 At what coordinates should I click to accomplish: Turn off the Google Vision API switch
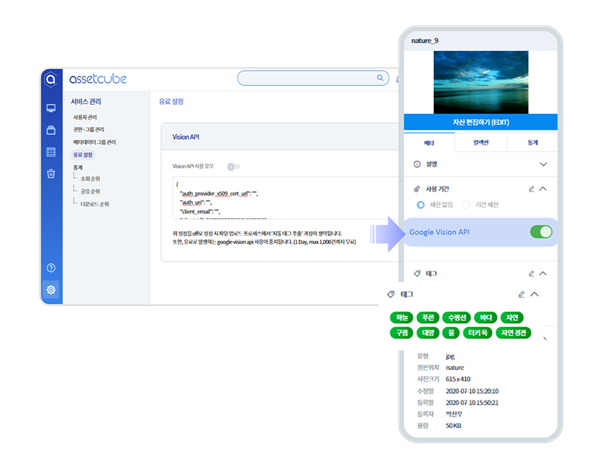coord(540,232)
